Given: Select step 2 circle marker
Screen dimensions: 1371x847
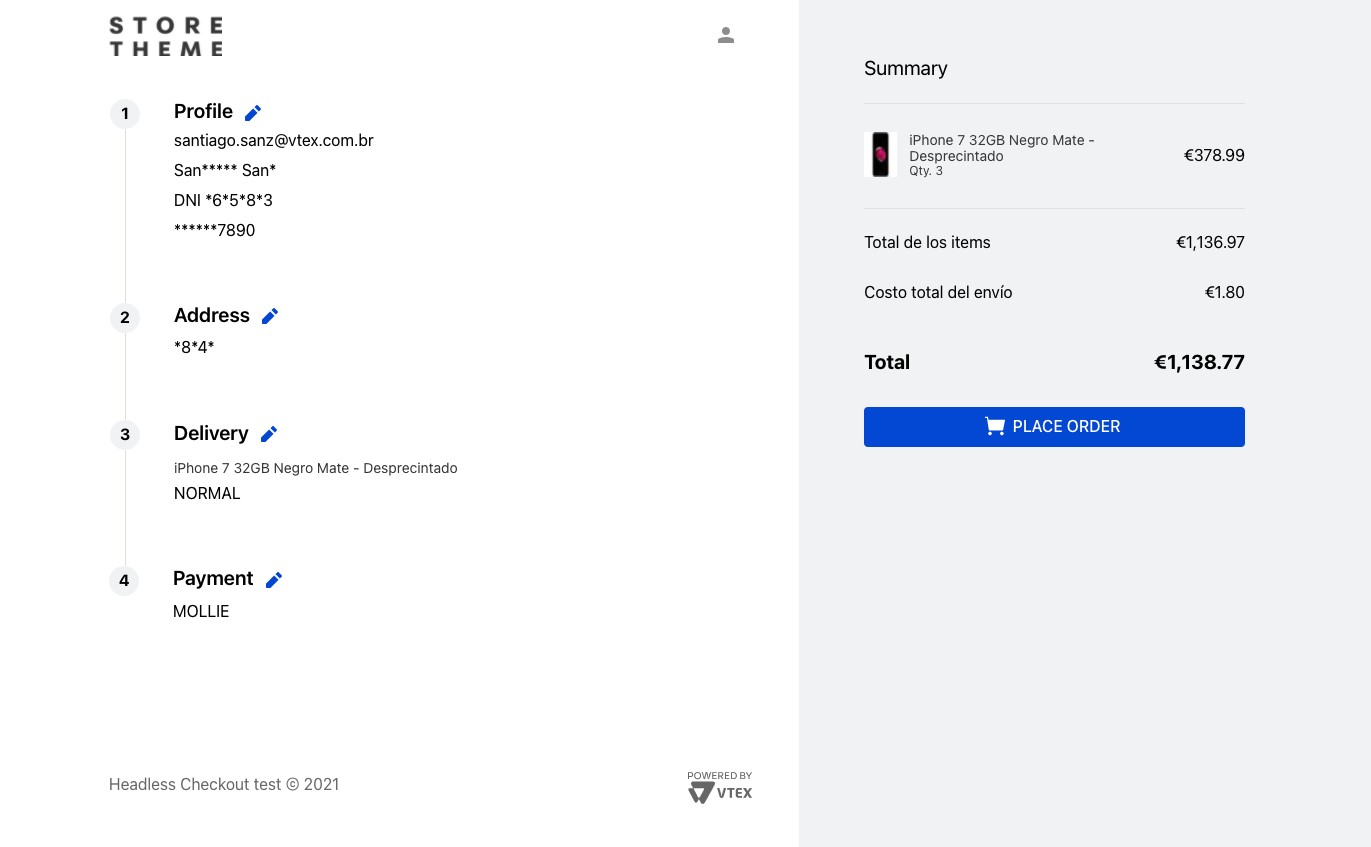Looking at the screenshot, I should point(125,318).
